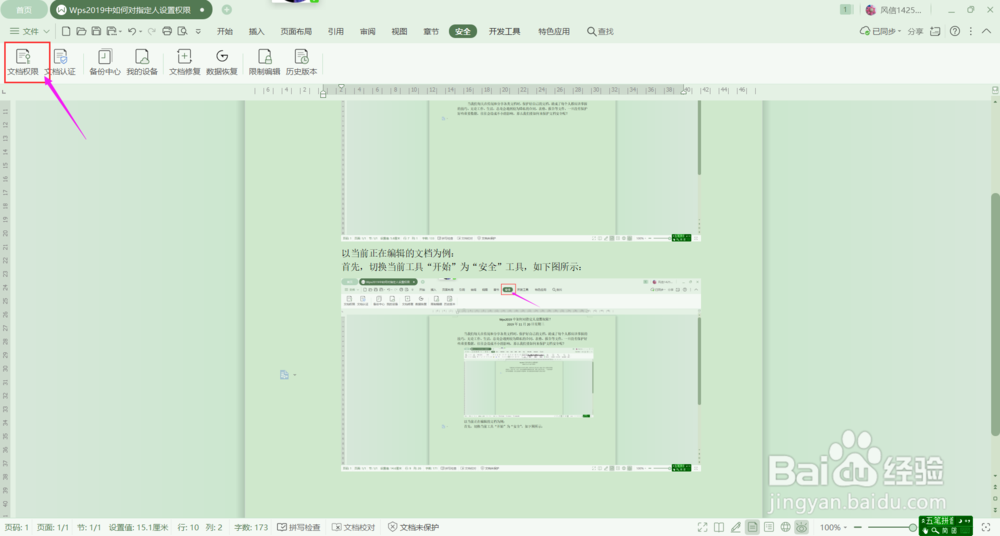The height and width of the screenshot is (536, 1000).
Task: Click 字数: 173 word count
Action: 251,527
